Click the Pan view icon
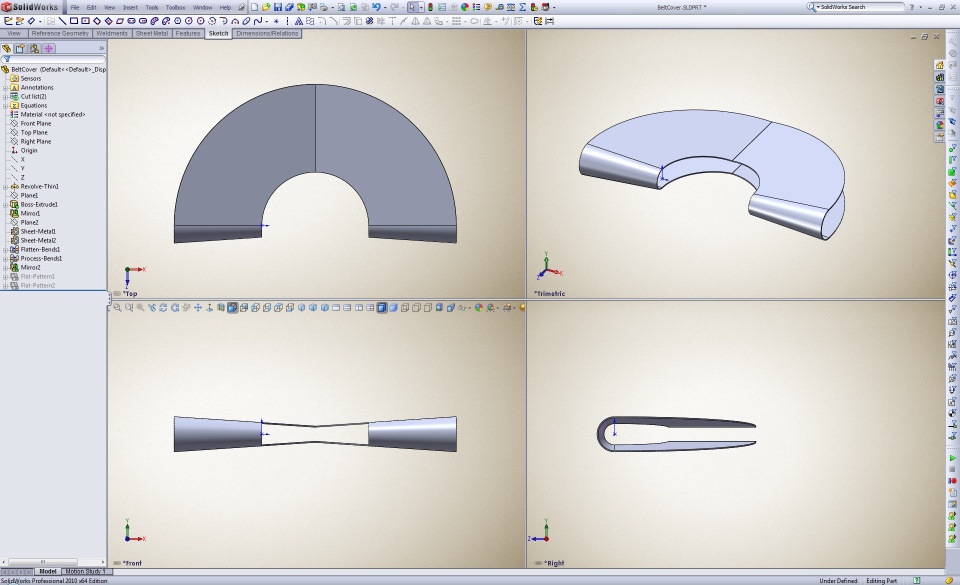This screenshot has height=585, width=960. pos(198,308)
